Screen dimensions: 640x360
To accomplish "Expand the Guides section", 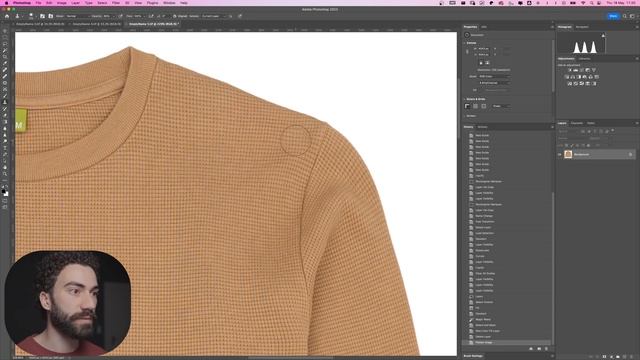I will tap(464, 116).
